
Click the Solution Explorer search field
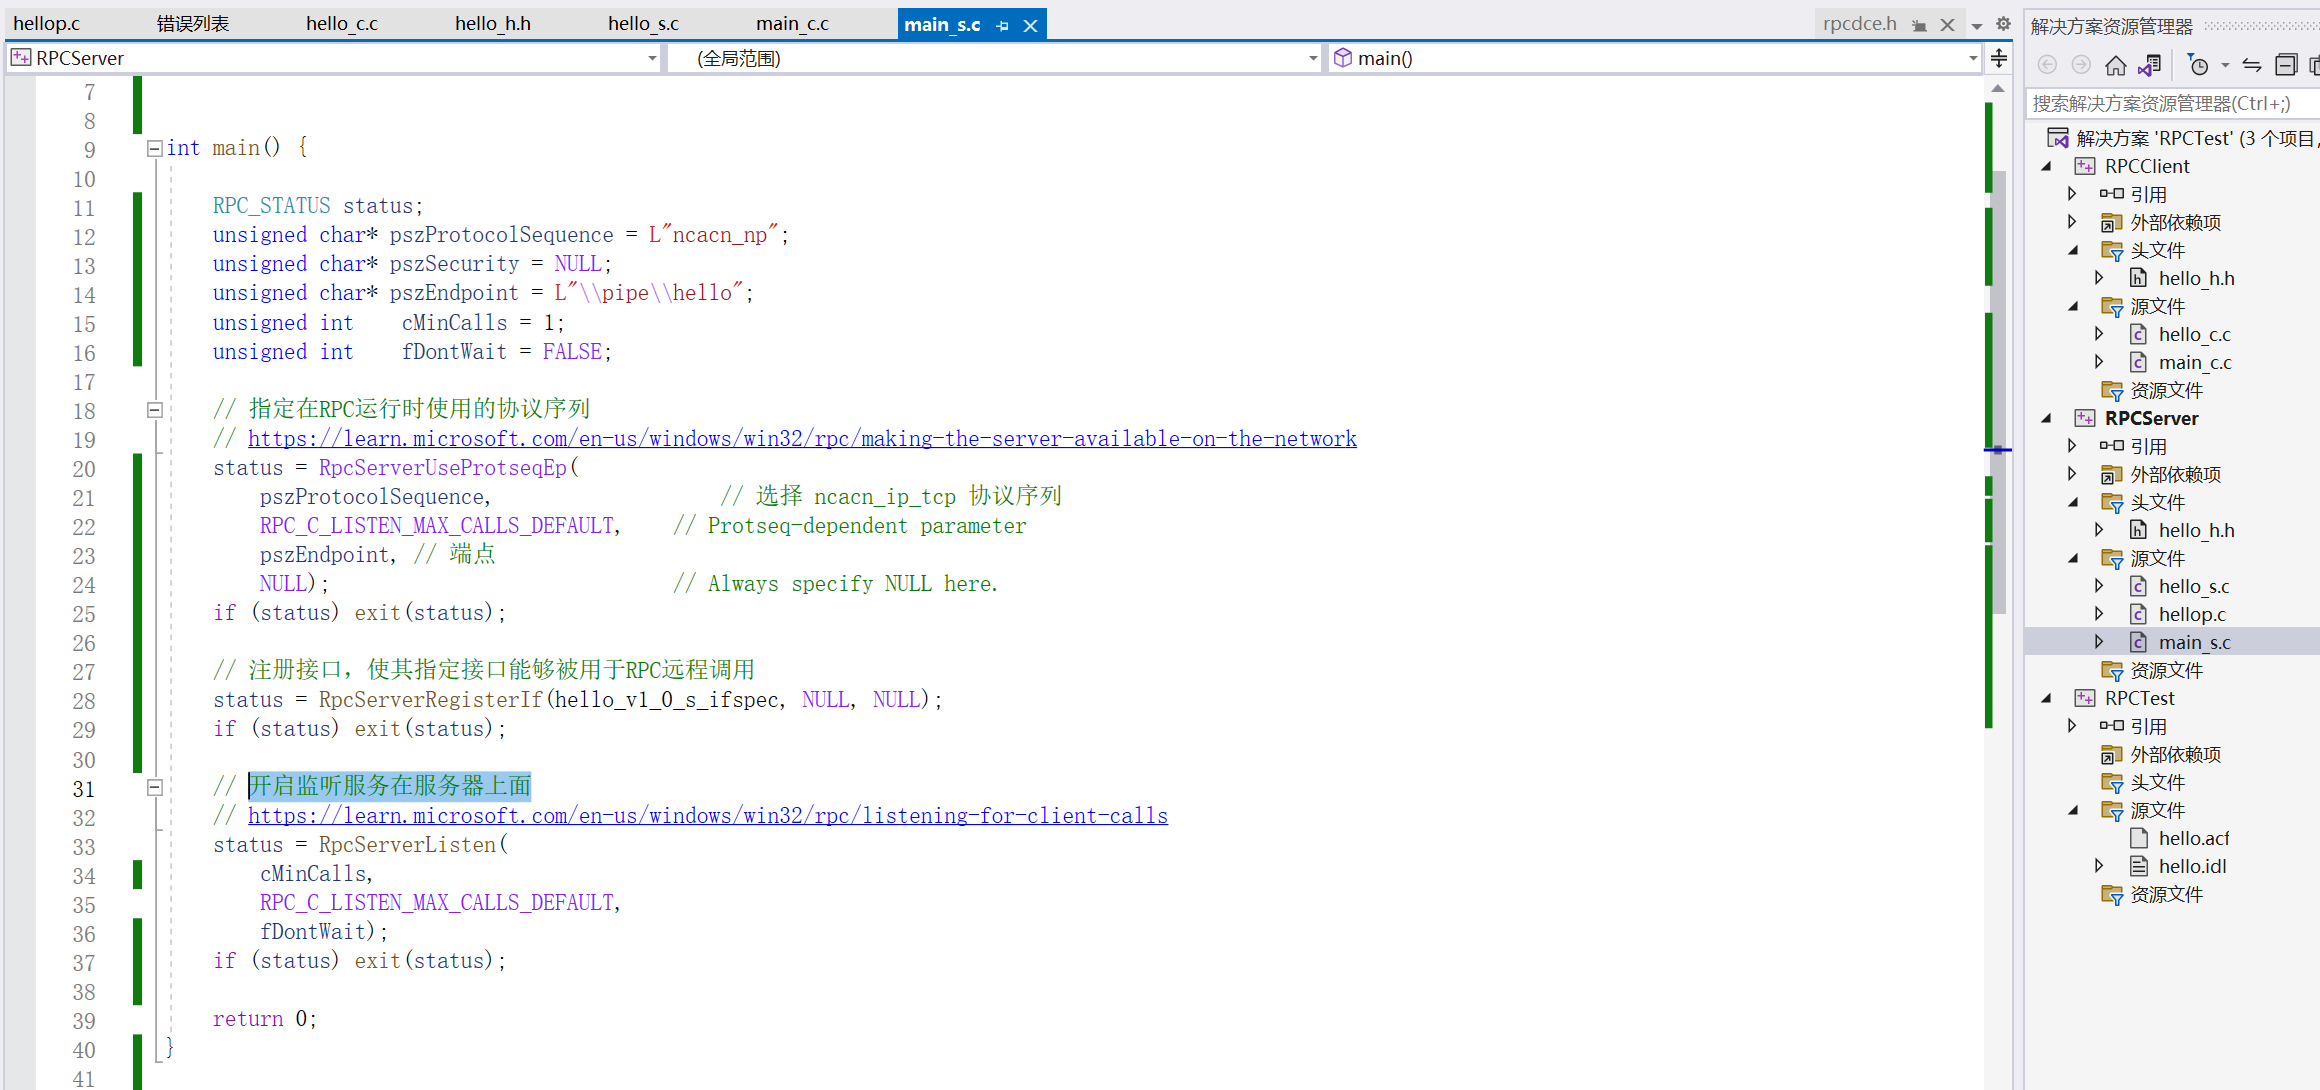2170,104
